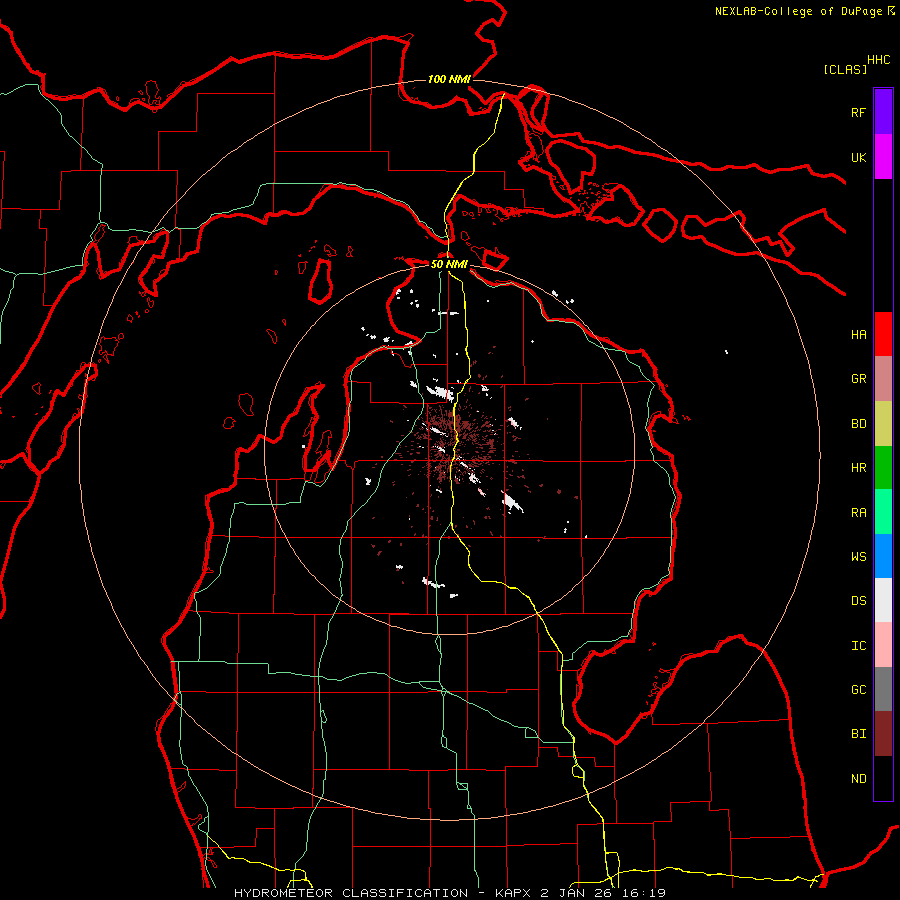Click the IC legend label
The height and width of the screenshot is (900, 900).
[x=858, y=646]
